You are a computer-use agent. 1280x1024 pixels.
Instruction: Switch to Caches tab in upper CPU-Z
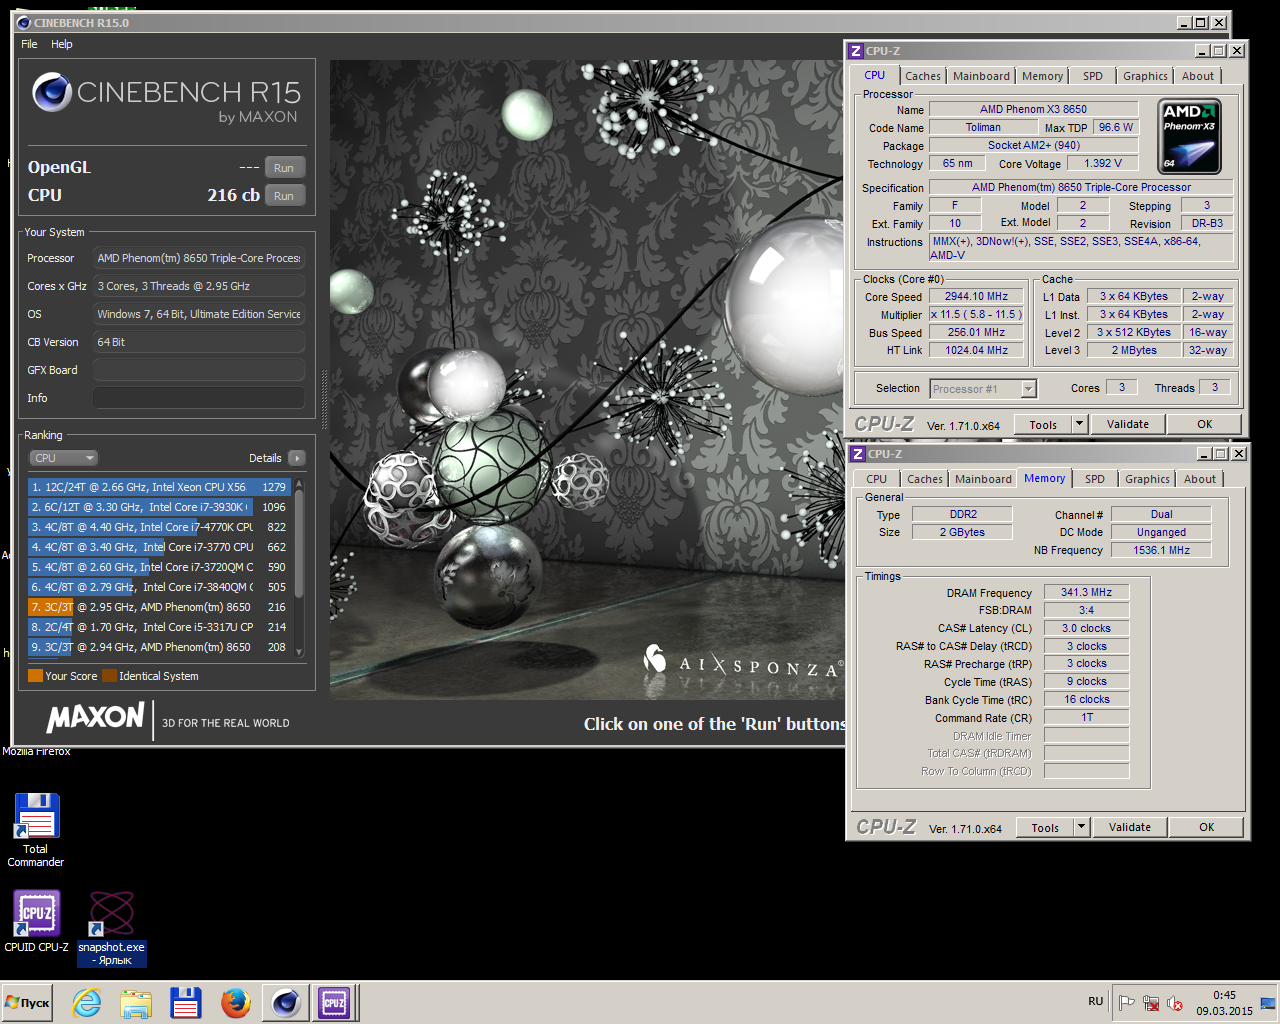(922, 76)
